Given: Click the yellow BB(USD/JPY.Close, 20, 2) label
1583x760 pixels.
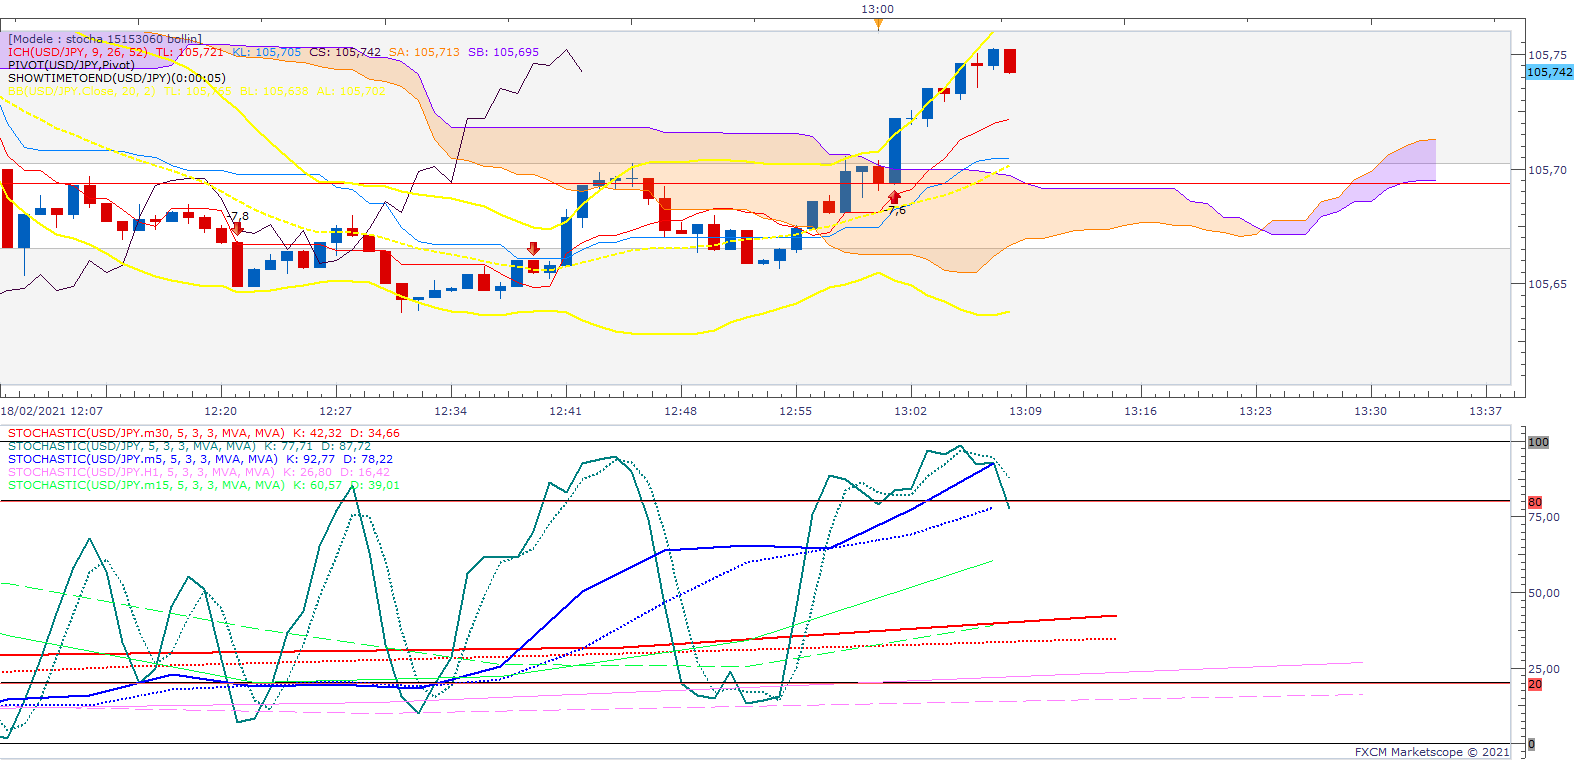Looking at the screenshot, I should [82, 91].
